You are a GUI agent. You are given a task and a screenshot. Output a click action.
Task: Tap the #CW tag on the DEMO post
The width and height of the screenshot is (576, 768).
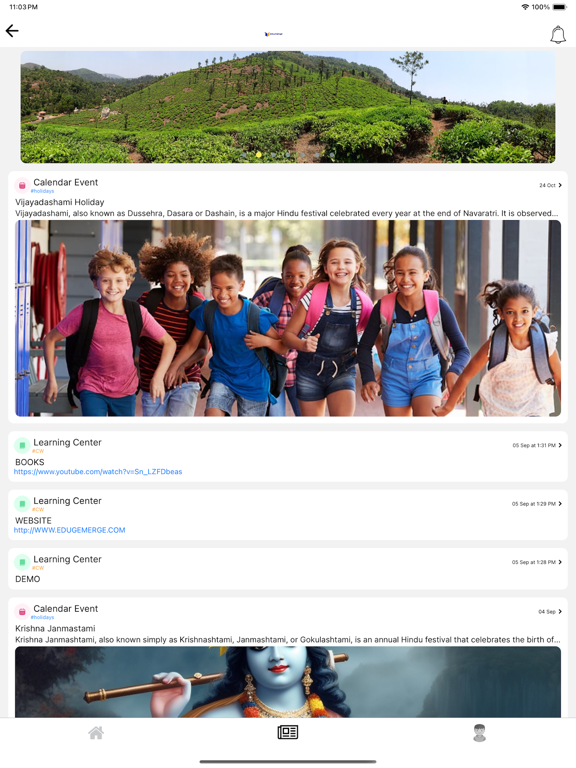[x=38, y=568]
